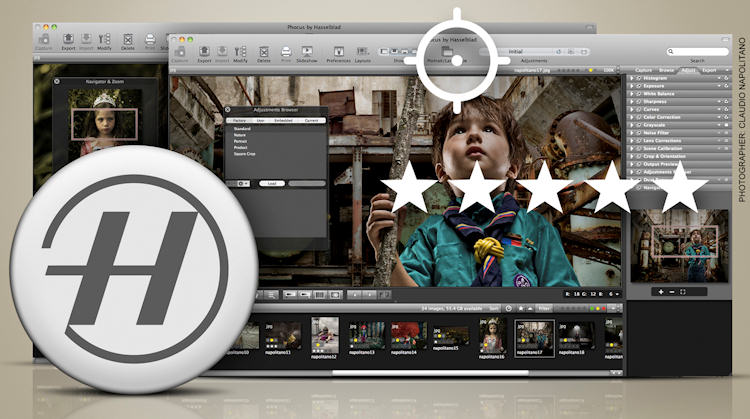
Task: Filter by yellow color label
Action: (598, 309)
